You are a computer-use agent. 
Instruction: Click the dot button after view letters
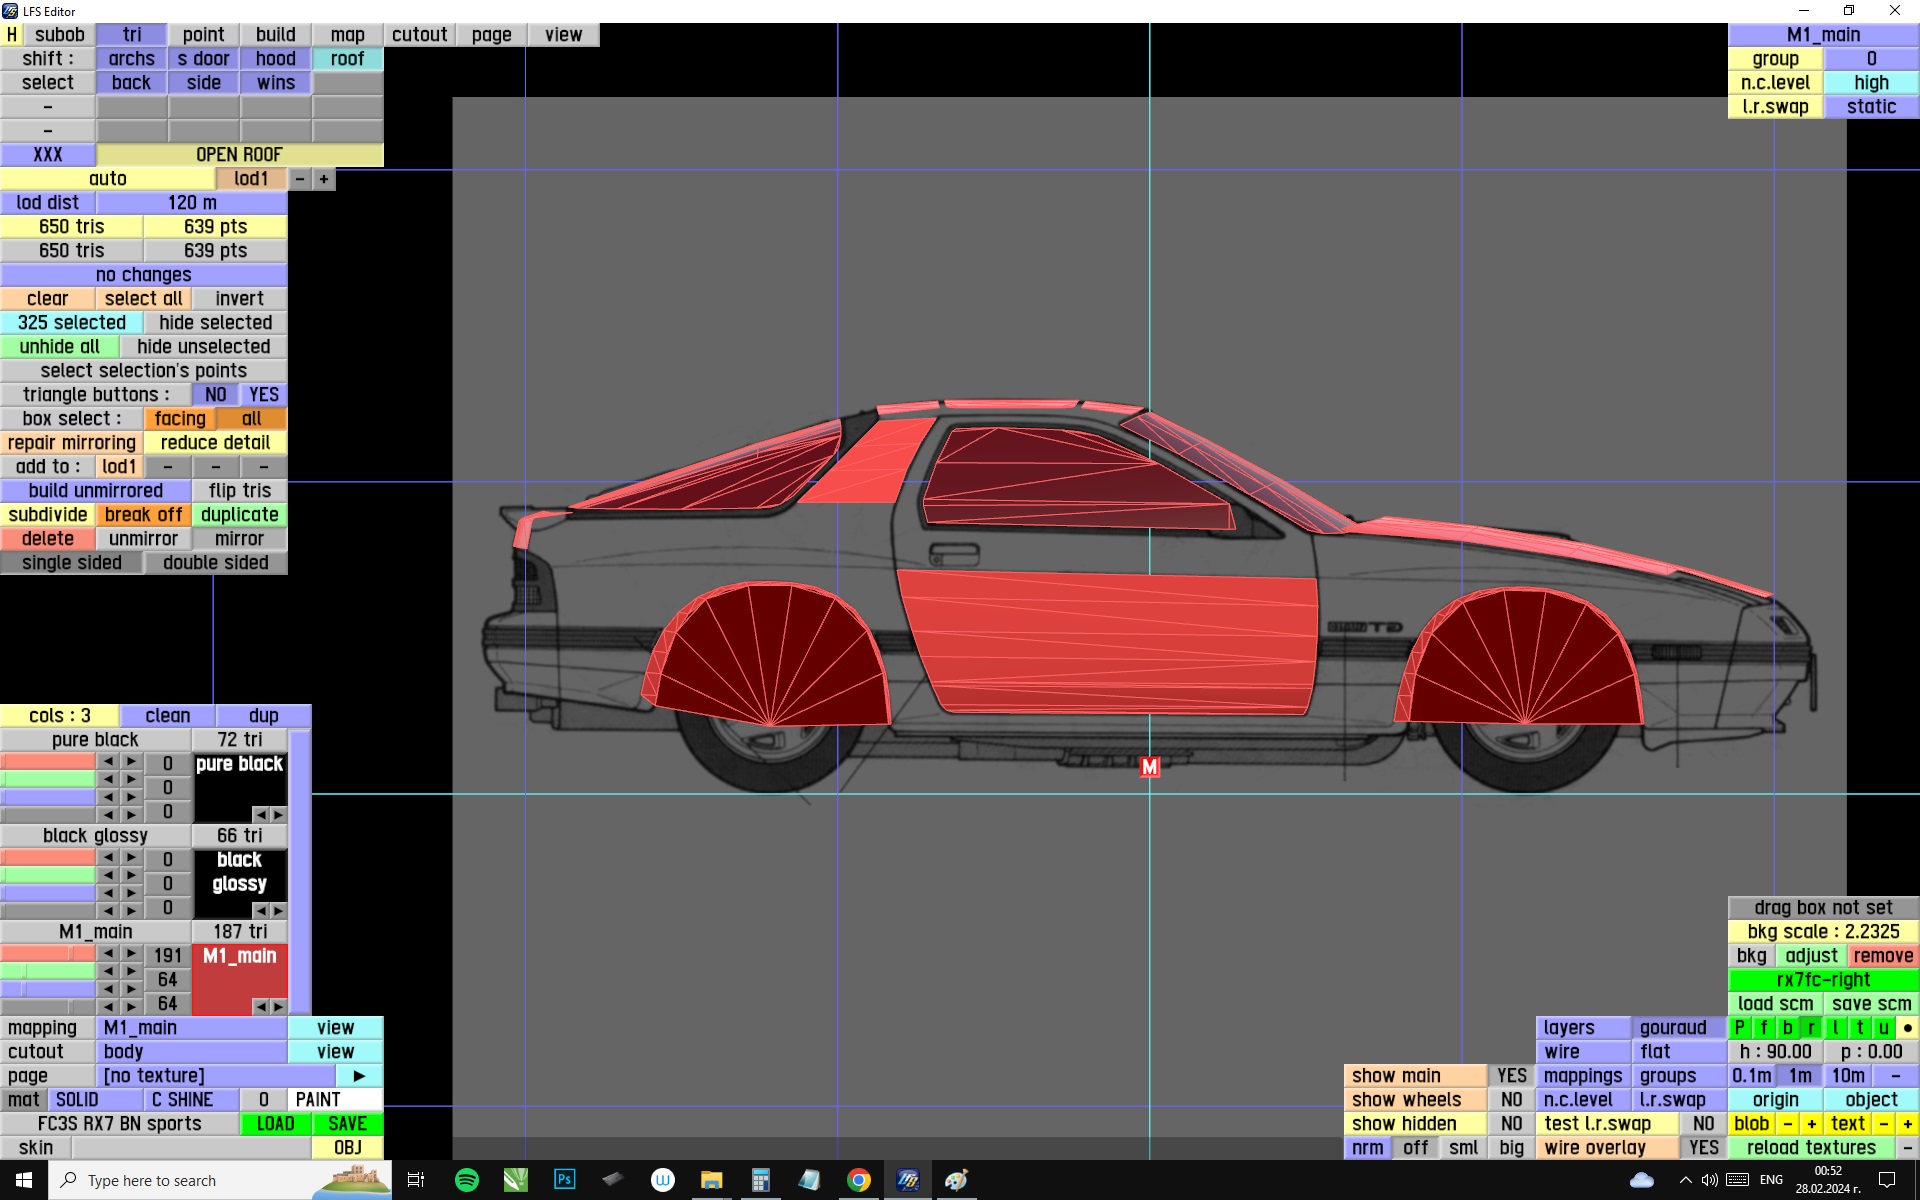point(1907,1028)
